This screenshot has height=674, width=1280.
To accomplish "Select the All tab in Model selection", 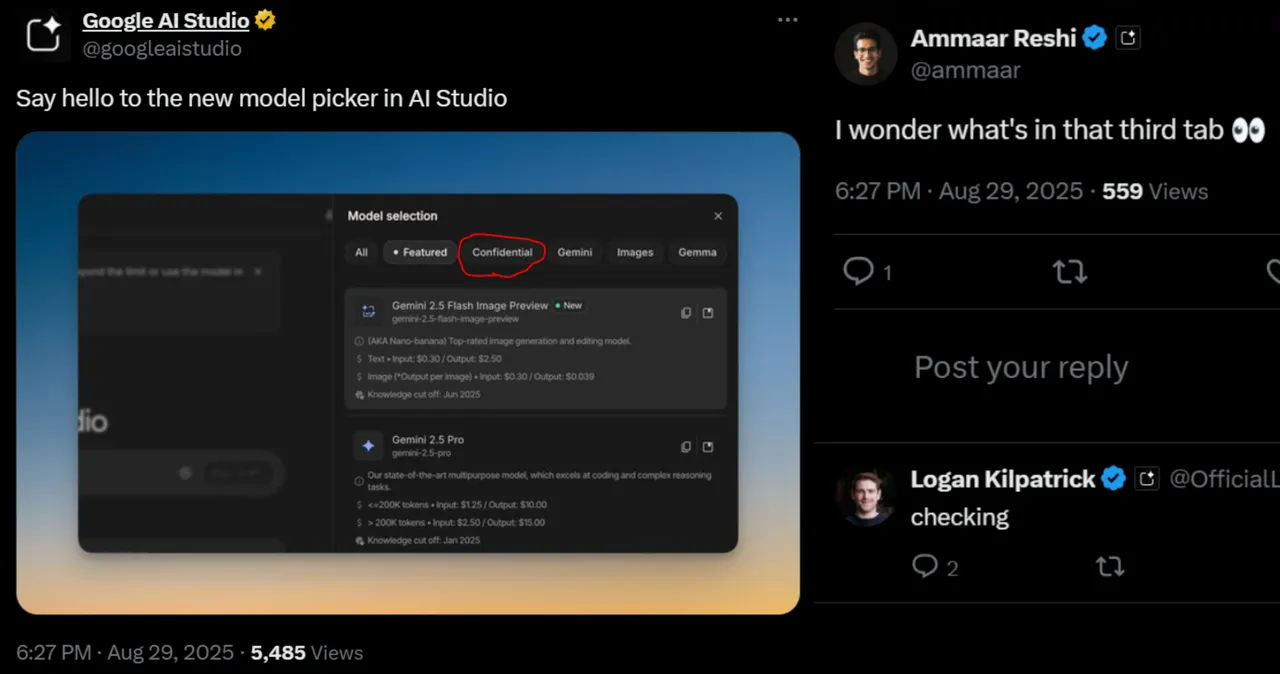I will click(361, 252).
